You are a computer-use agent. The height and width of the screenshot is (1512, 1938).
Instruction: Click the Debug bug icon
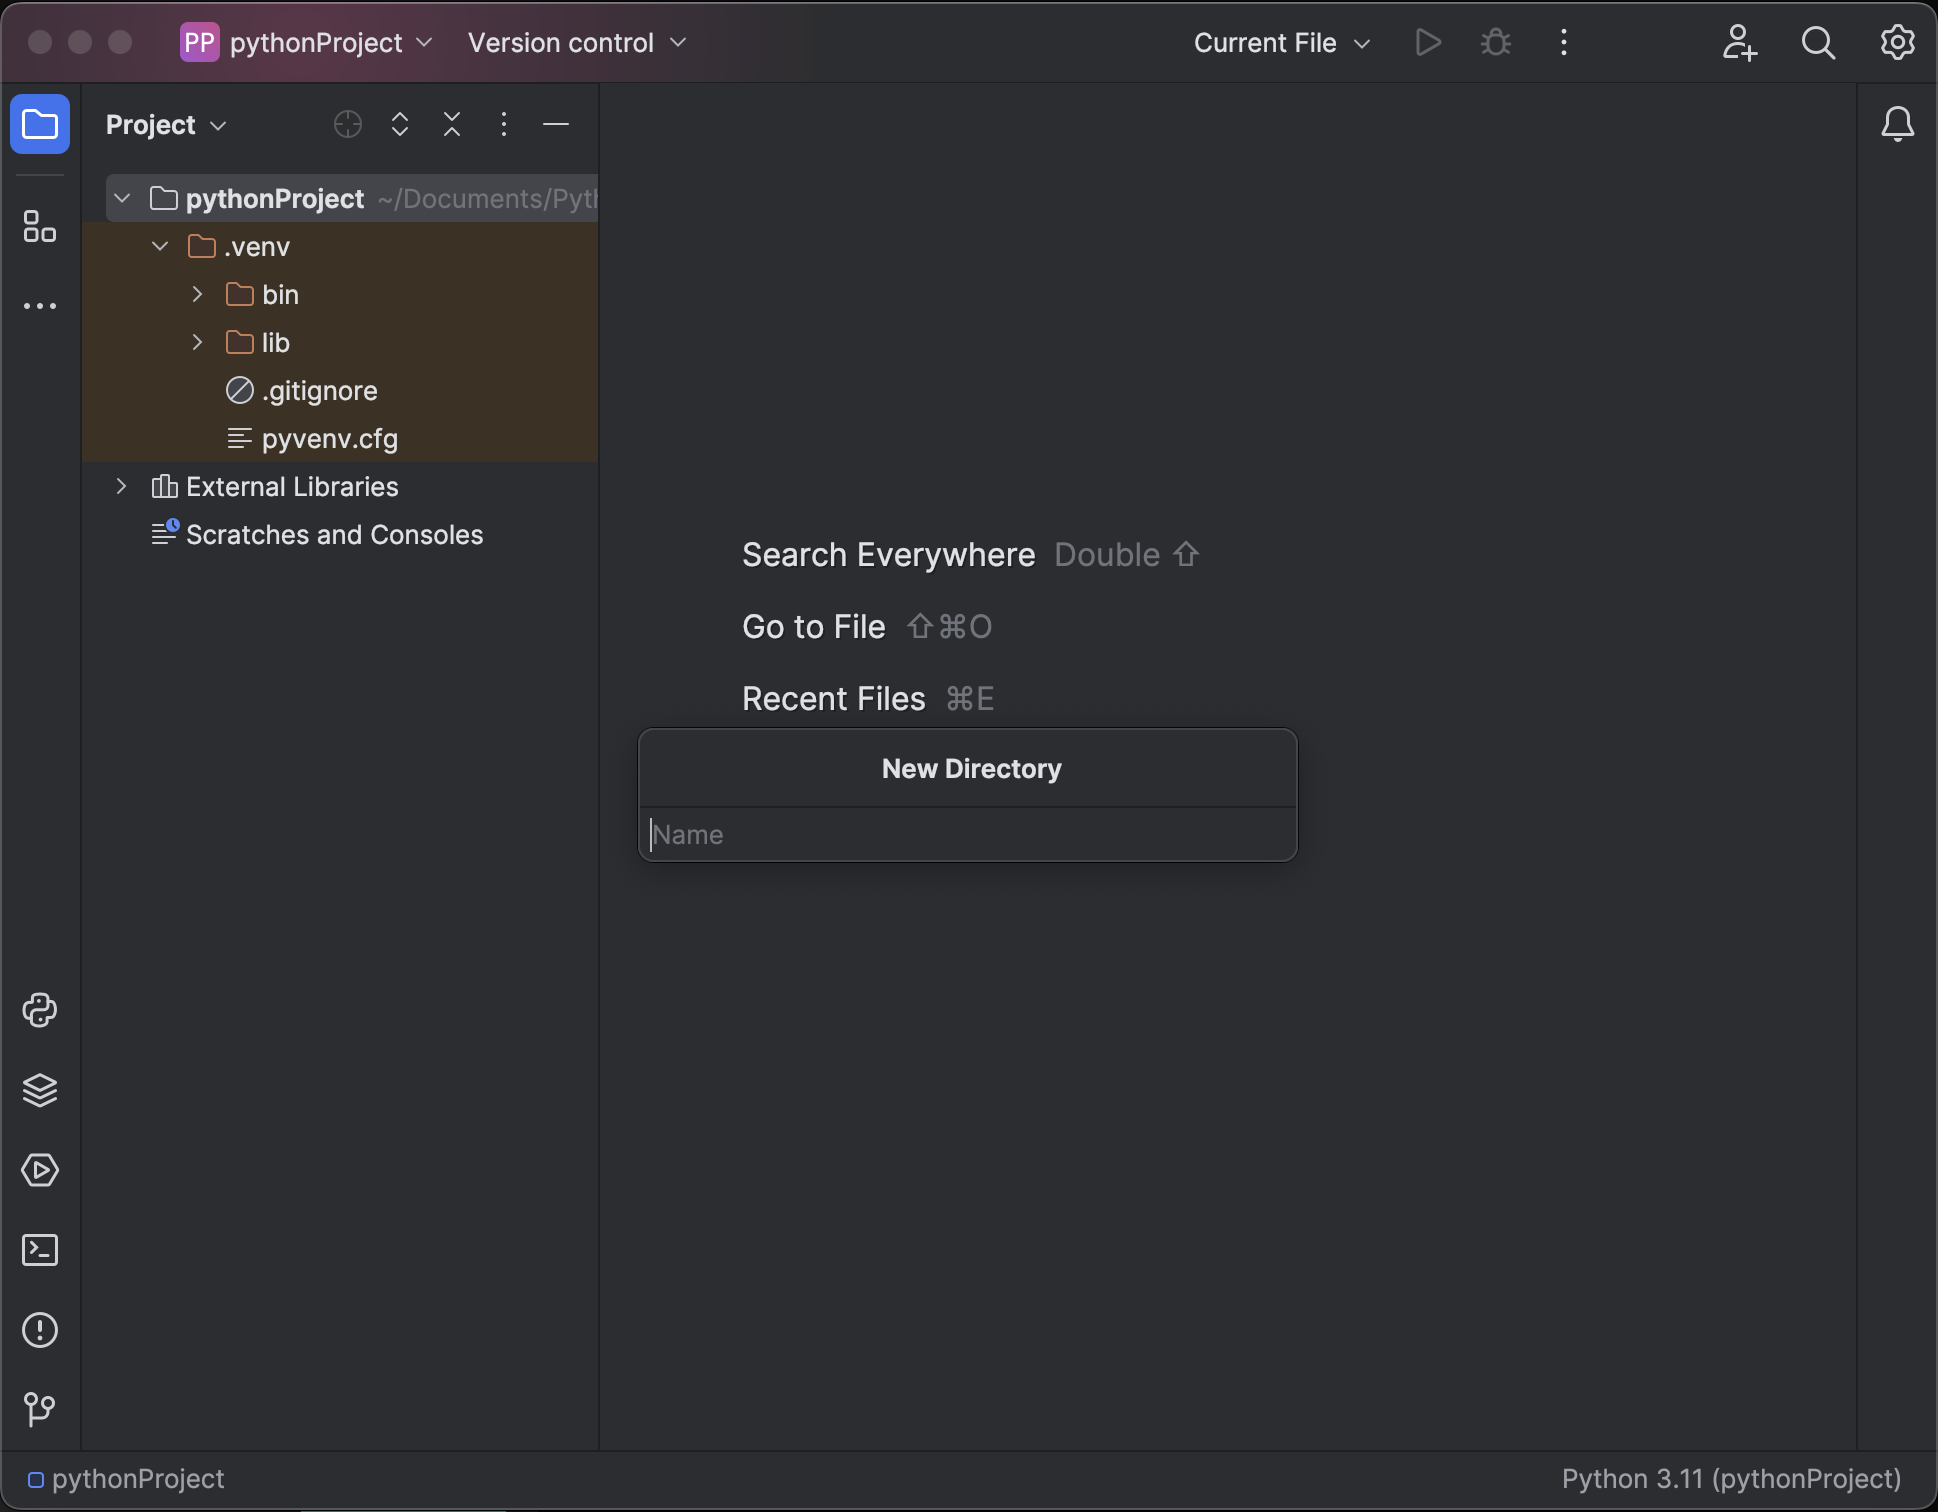pos(1496,43)
